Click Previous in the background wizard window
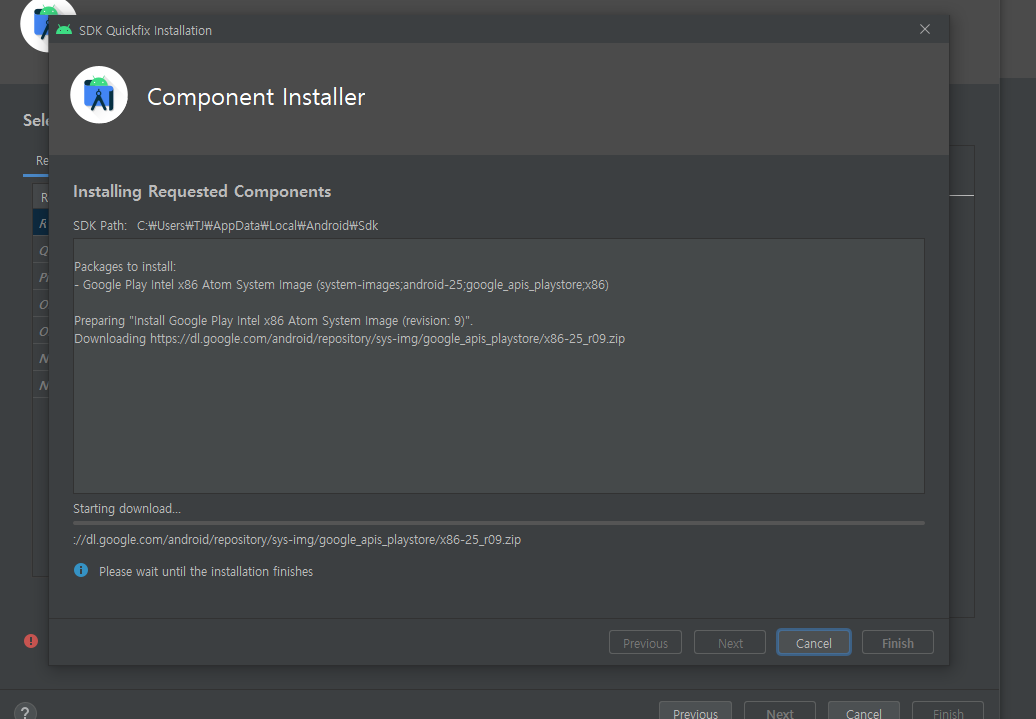Viewport: 1036px width, 719px height. click(x=695, y=712)
